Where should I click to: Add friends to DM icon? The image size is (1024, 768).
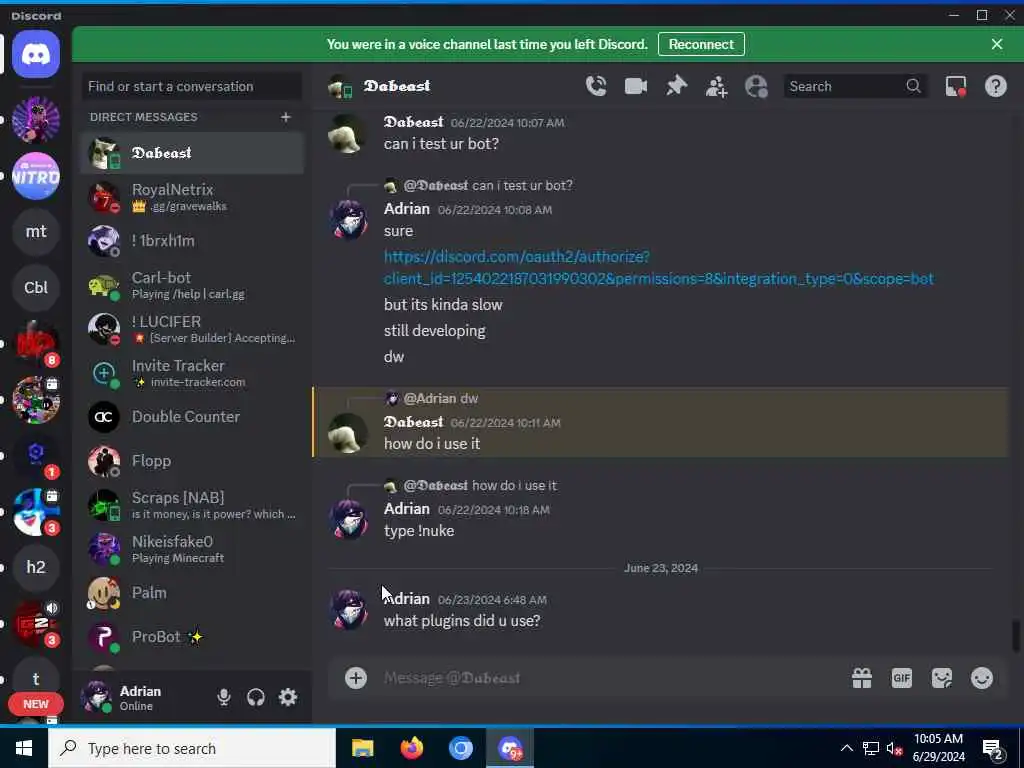point(716,86)
